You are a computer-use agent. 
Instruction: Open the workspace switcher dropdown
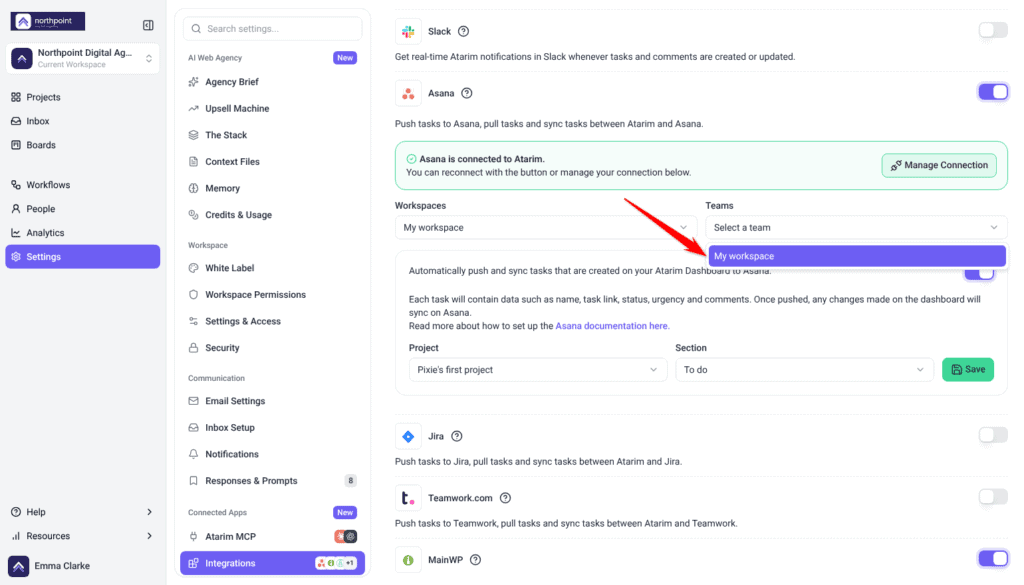[82, 58]
